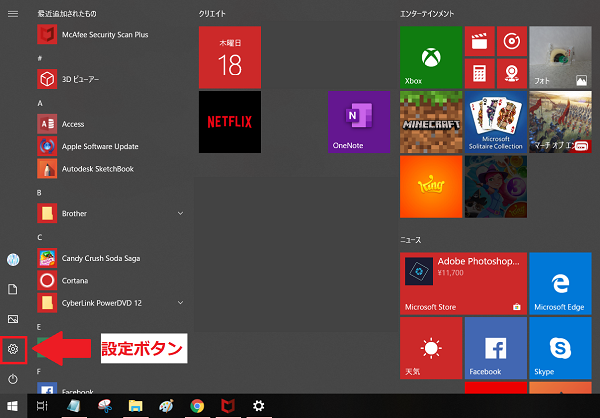Open Adobe Photoshop Microsoft Store tile
Viewport: 600px width, 418px height.
pos(463,284)
